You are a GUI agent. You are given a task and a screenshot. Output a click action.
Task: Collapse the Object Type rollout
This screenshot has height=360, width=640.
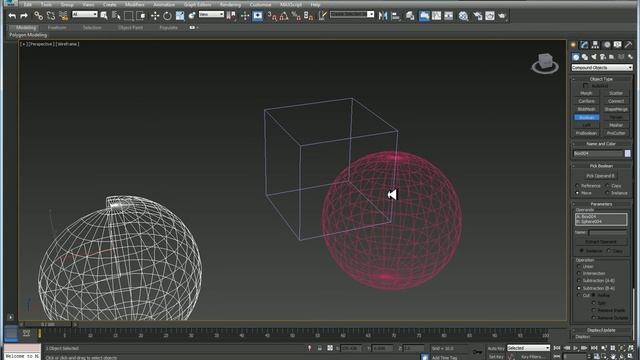601,79
